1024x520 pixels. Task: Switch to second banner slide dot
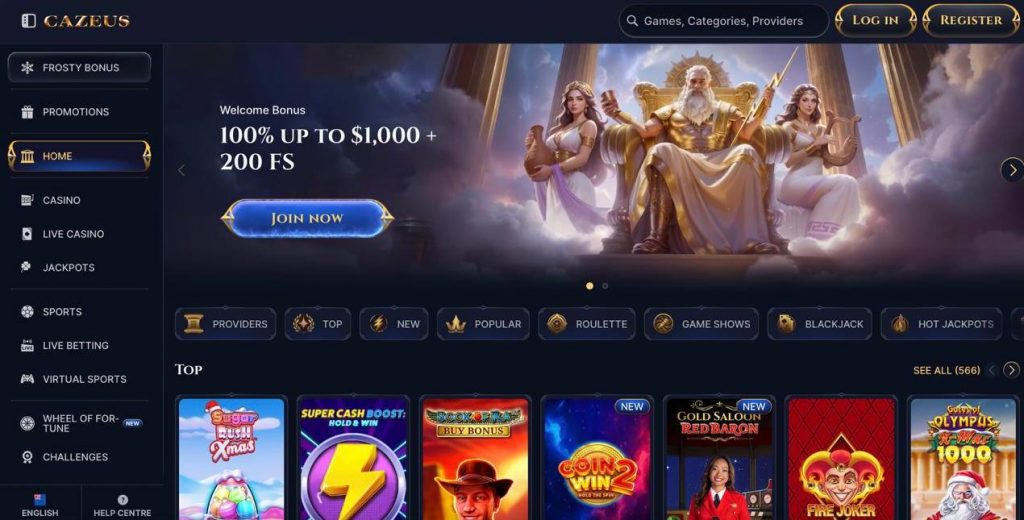click(x=605, y=286)
